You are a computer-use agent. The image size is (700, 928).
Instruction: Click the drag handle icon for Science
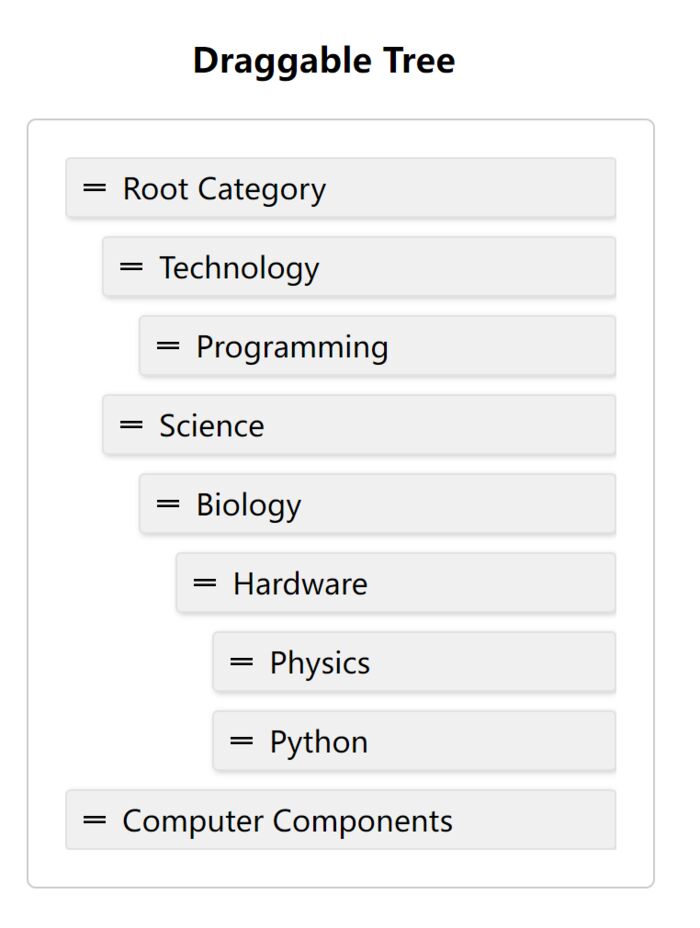click(131, 425)
